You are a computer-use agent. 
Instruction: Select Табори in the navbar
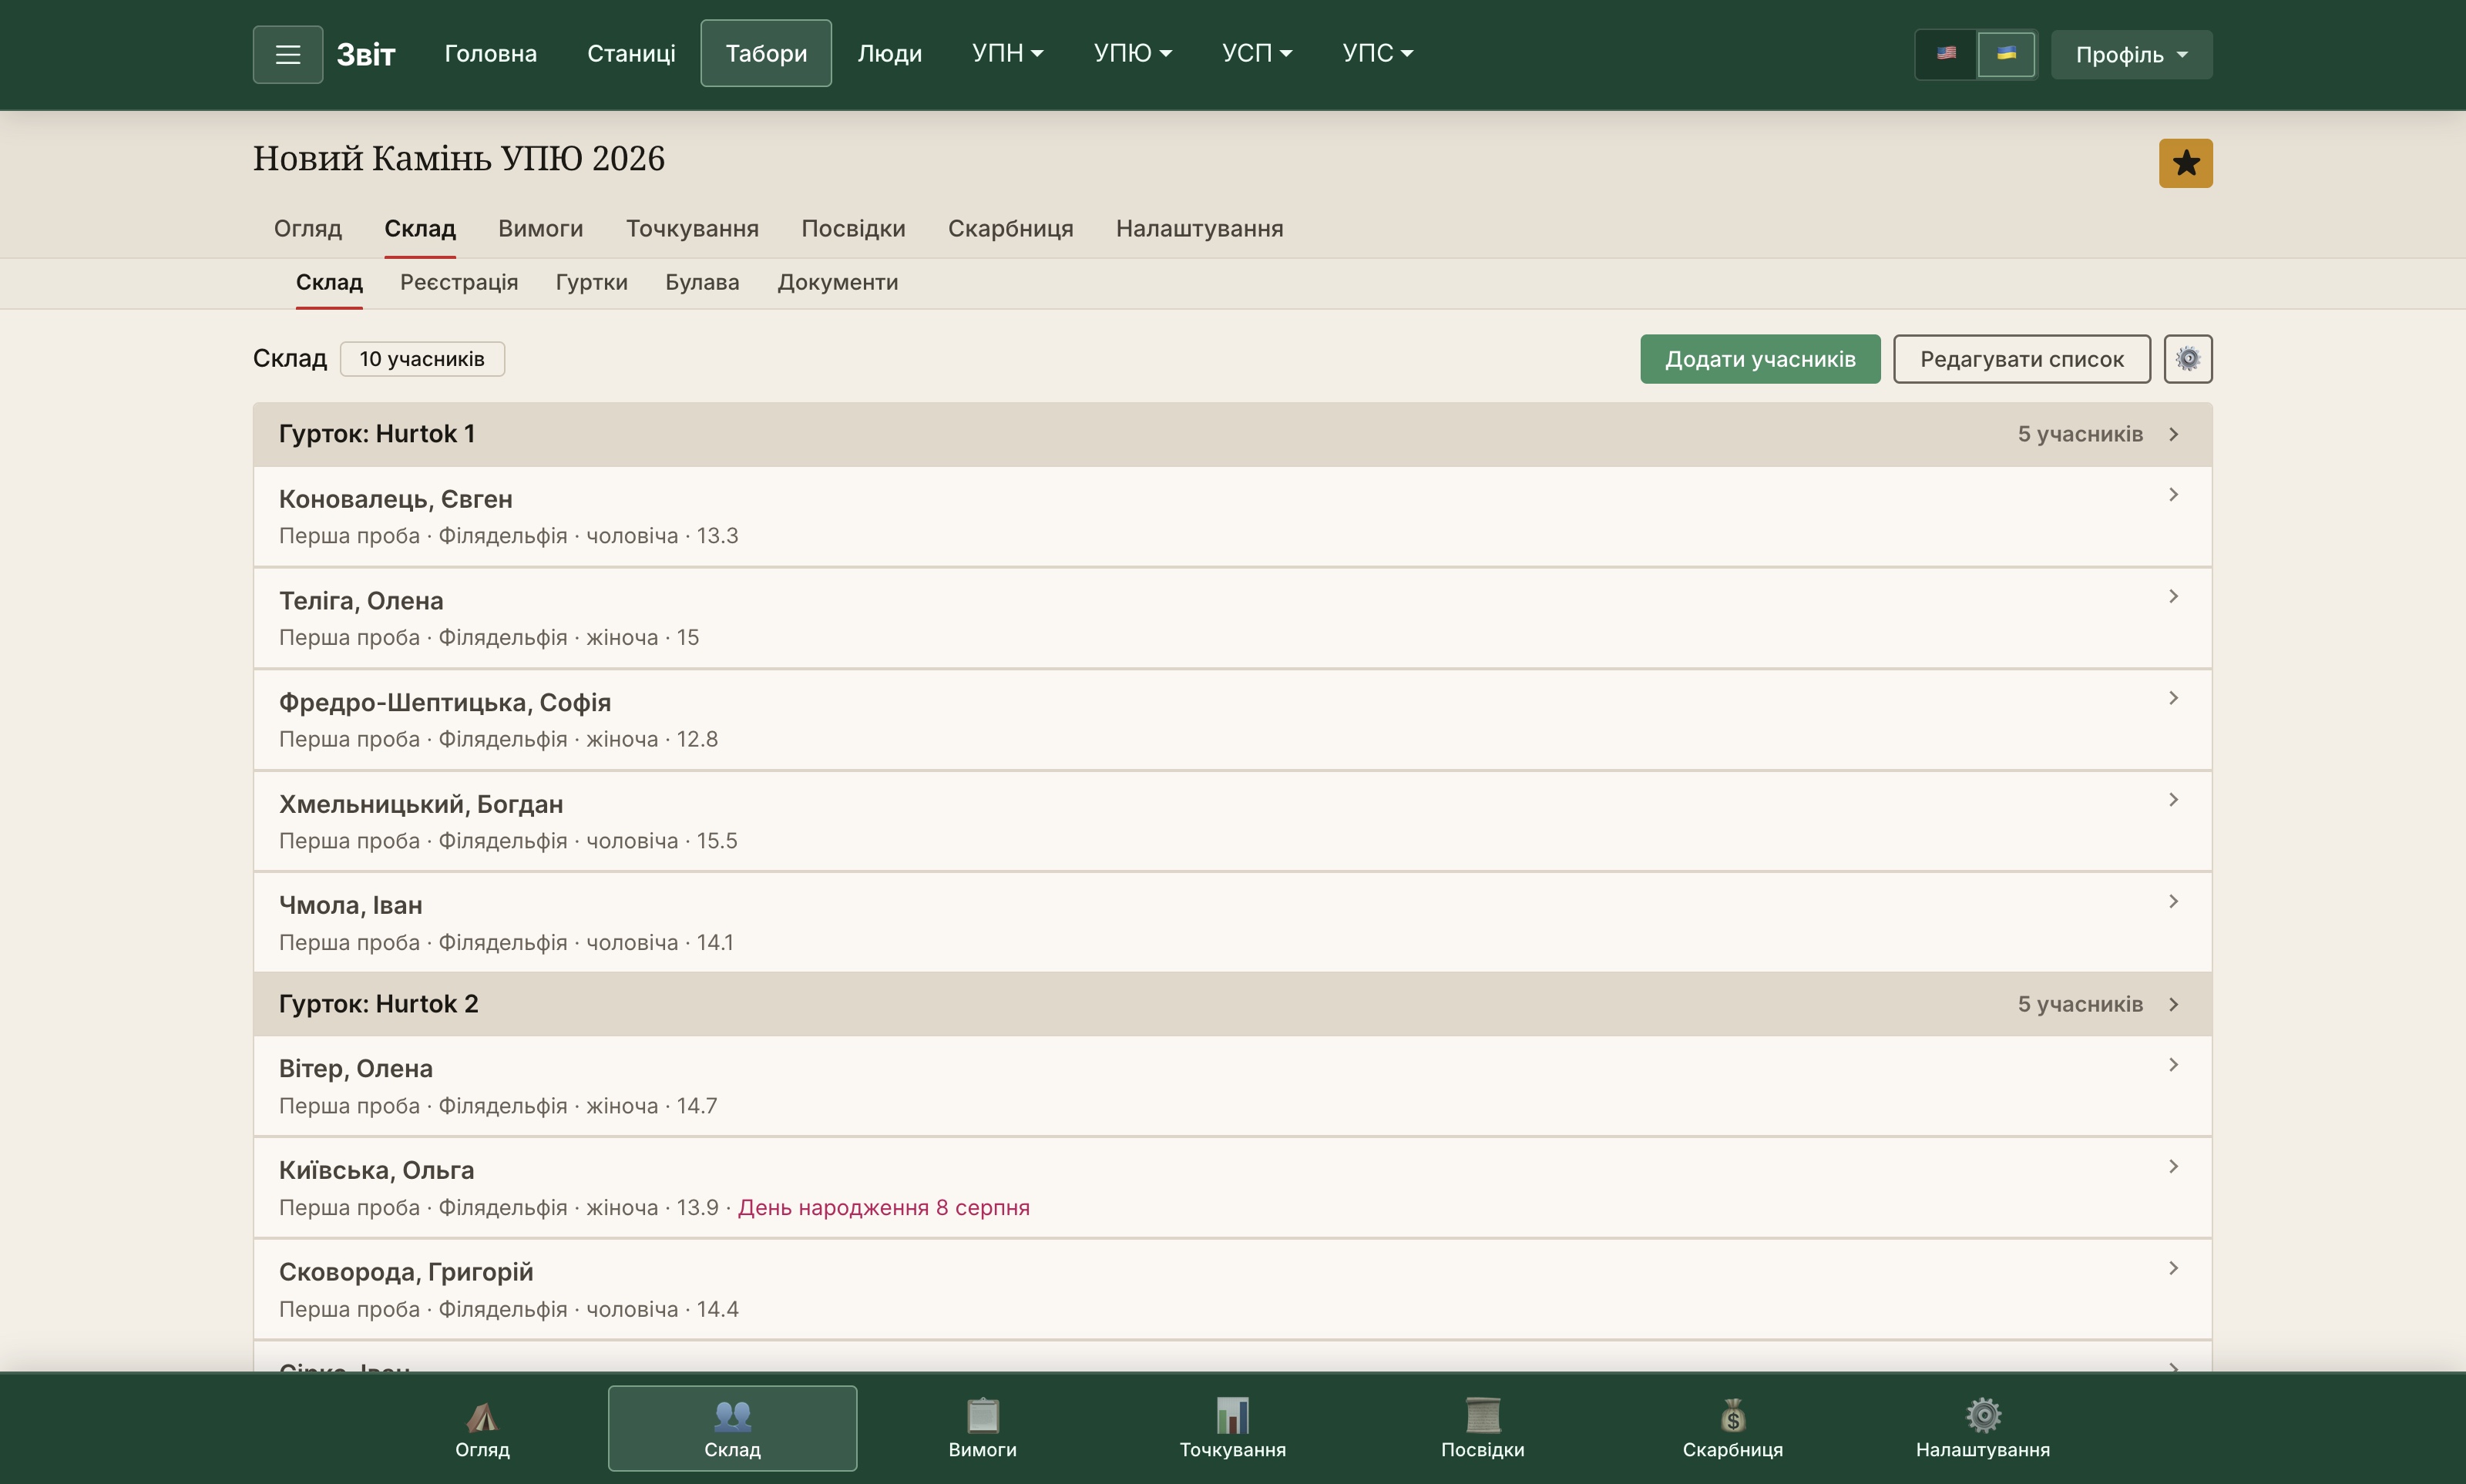point(766,53)
